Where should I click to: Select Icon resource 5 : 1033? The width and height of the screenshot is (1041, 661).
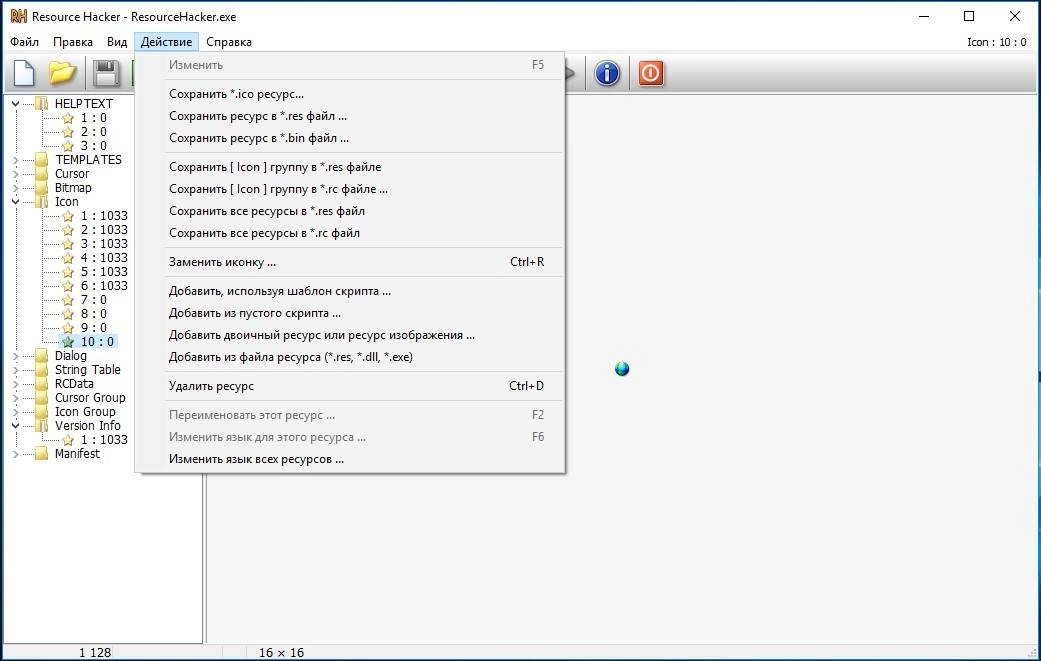(104, 271)
